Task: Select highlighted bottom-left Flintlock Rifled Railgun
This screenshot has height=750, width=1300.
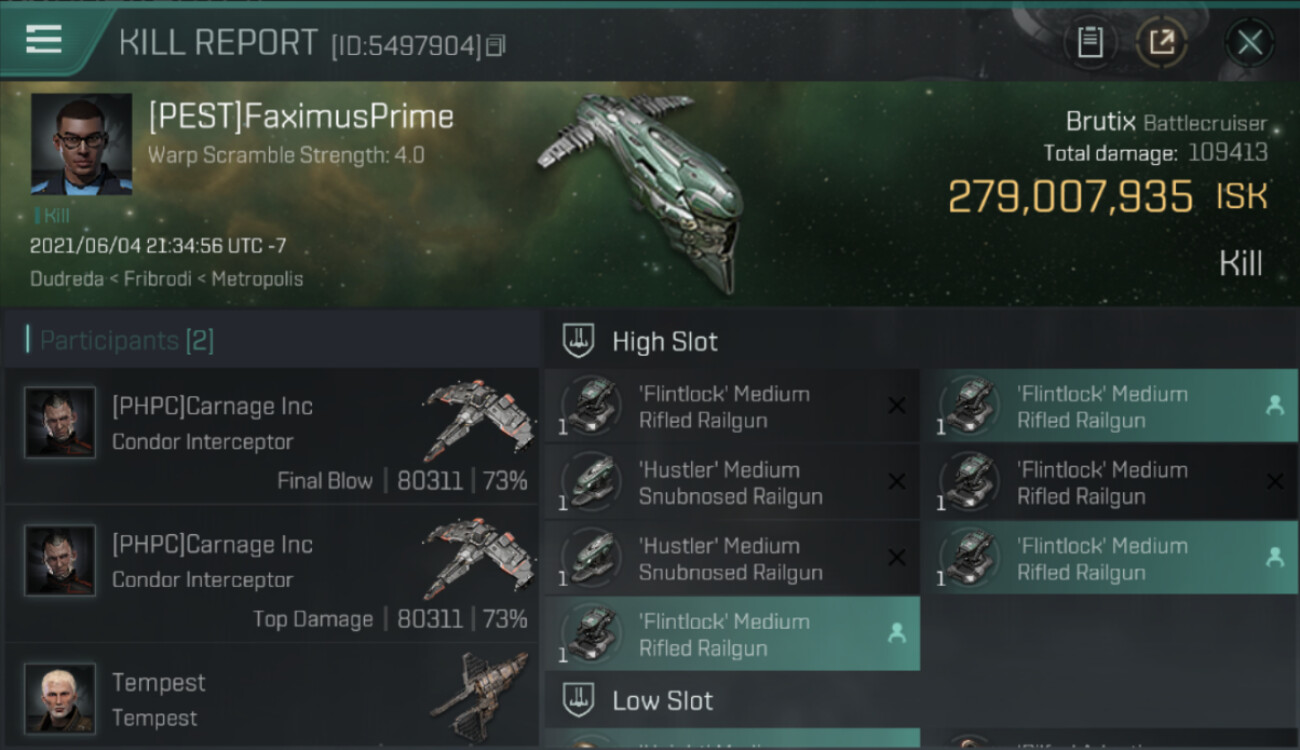Action: point(732,634)
